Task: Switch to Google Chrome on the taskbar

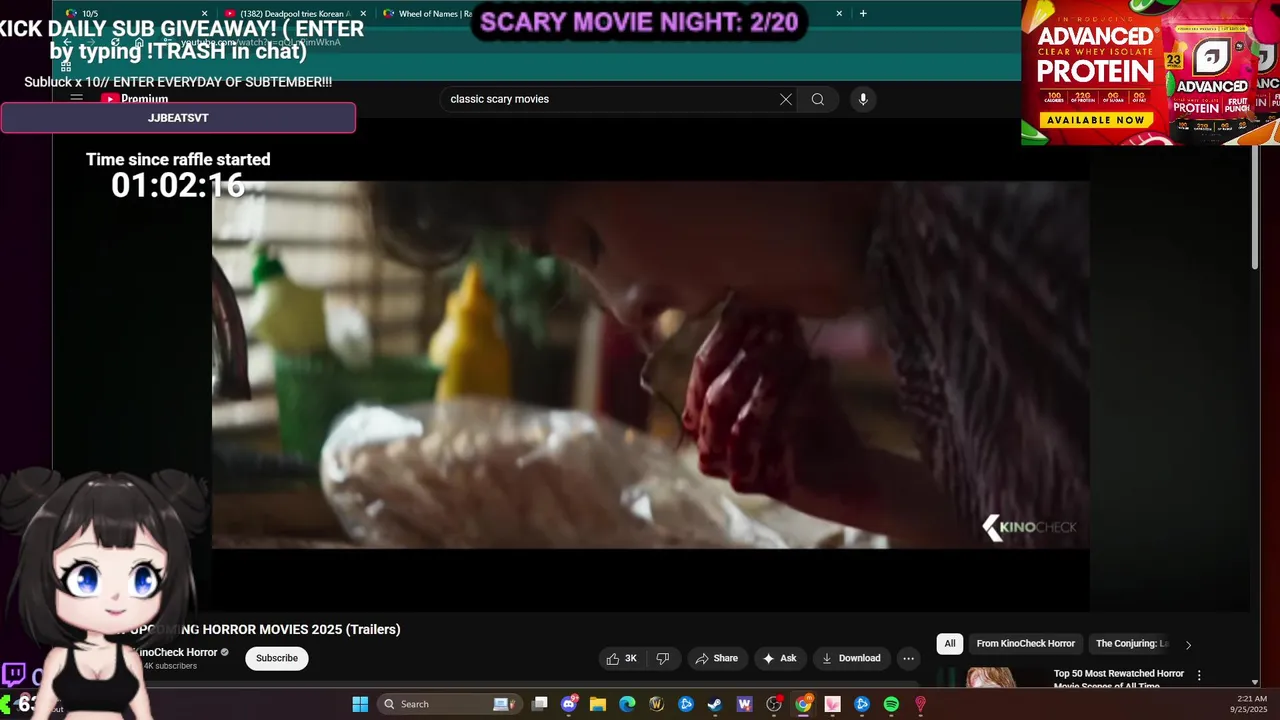Action: (803, 704)
